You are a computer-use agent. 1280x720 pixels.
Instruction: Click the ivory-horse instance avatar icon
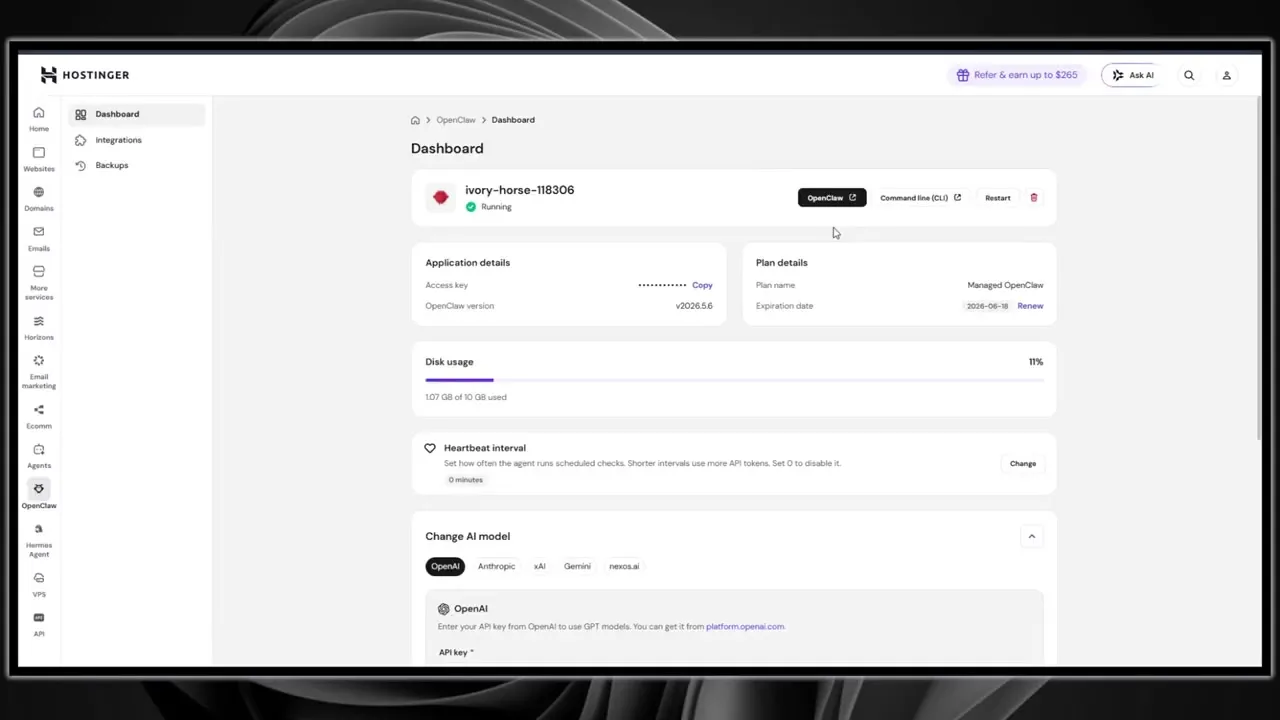(441, 198)
